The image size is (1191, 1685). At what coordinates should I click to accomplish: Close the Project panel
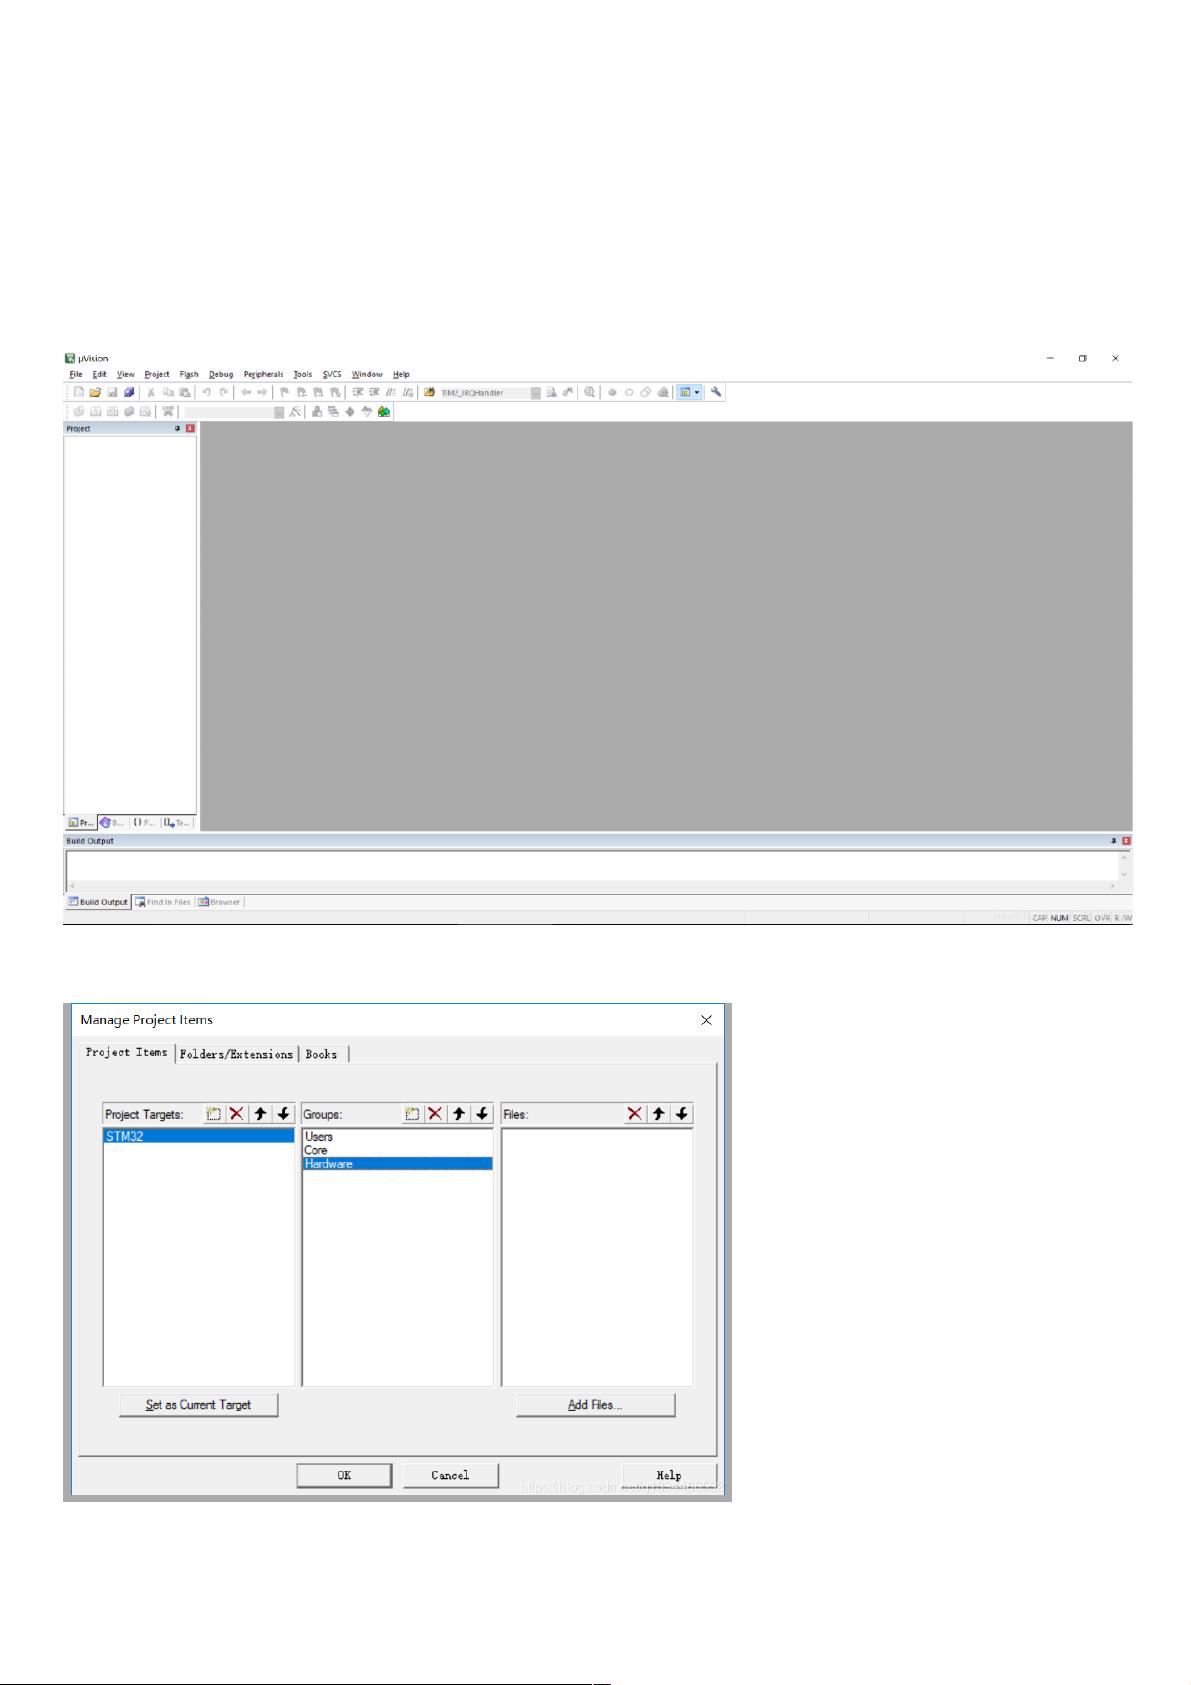pos(190,428)
